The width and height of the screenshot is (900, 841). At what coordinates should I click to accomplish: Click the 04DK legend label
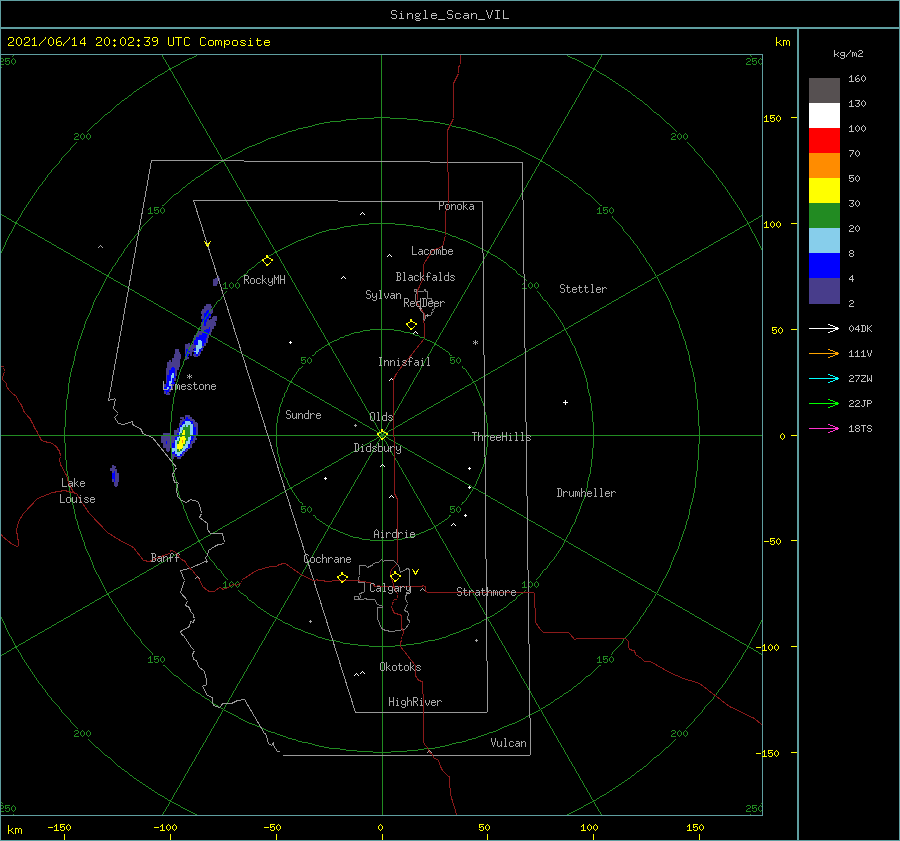point(860,329)
